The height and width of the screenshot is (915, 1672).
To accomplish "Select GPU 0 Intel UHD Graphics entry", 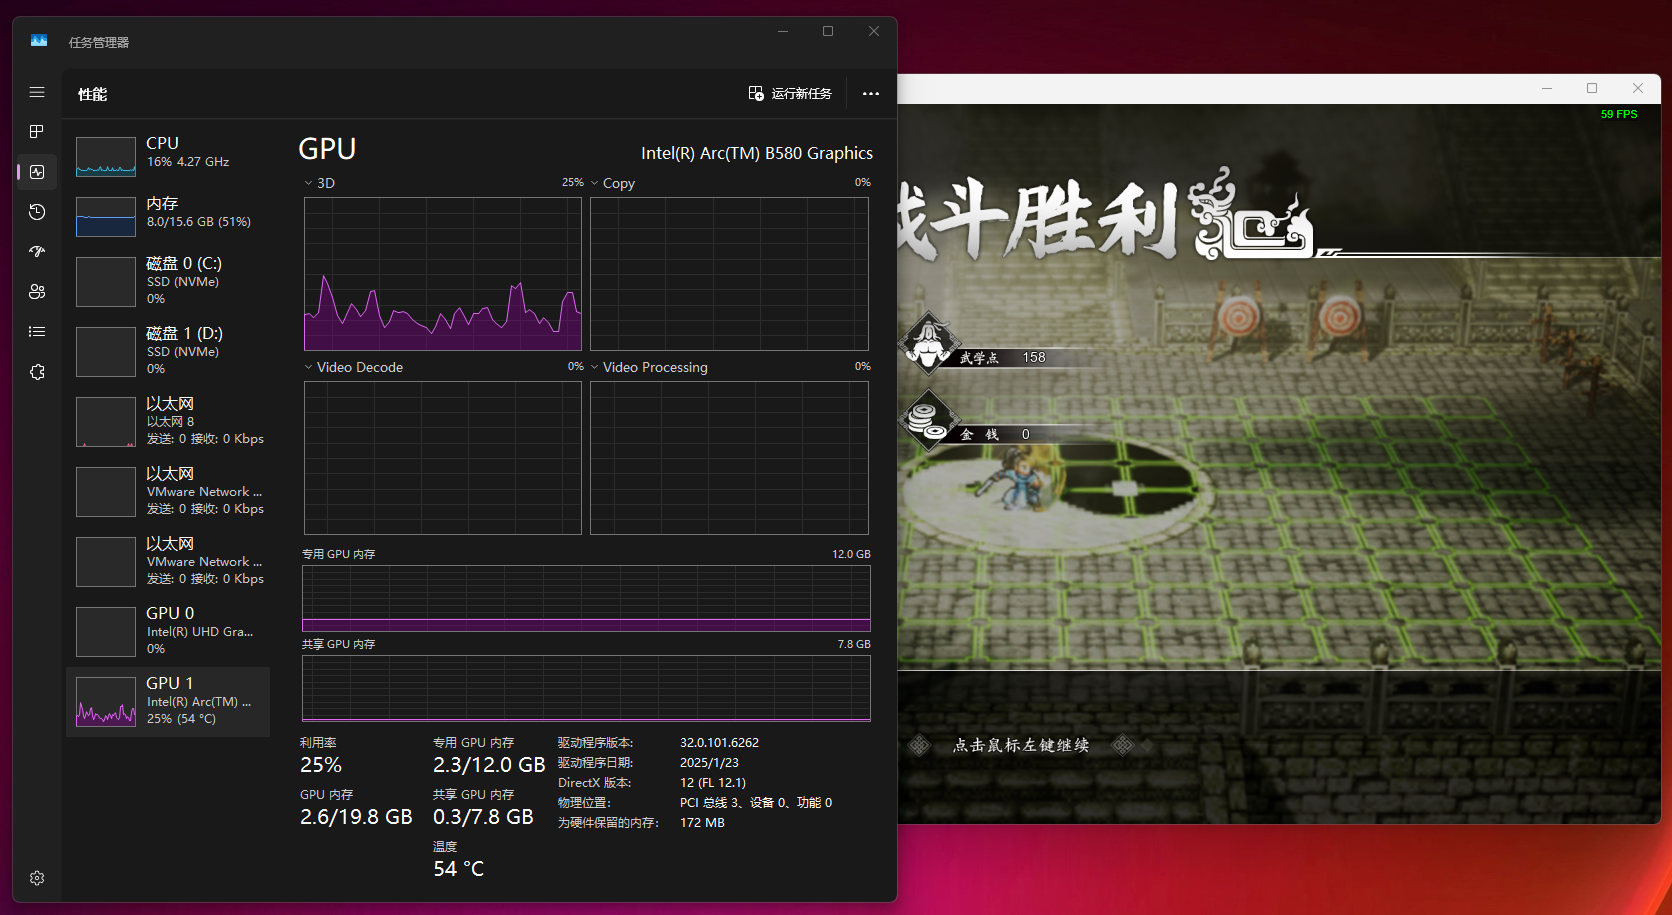I will (x=168, y=631).
